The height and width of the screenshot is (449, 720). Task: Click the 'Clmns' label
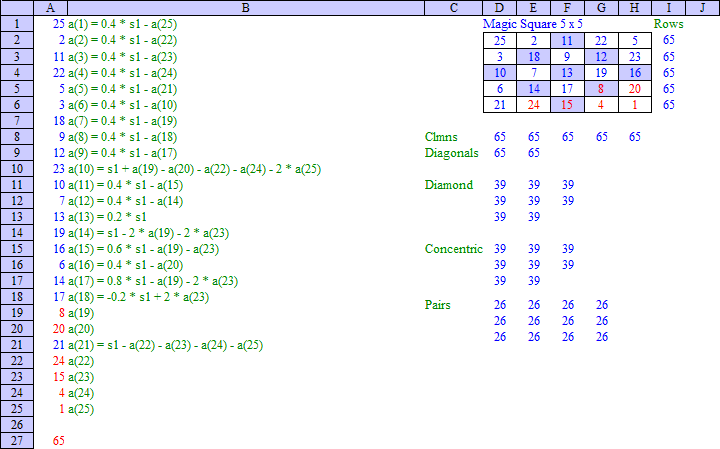coord(441,137)
